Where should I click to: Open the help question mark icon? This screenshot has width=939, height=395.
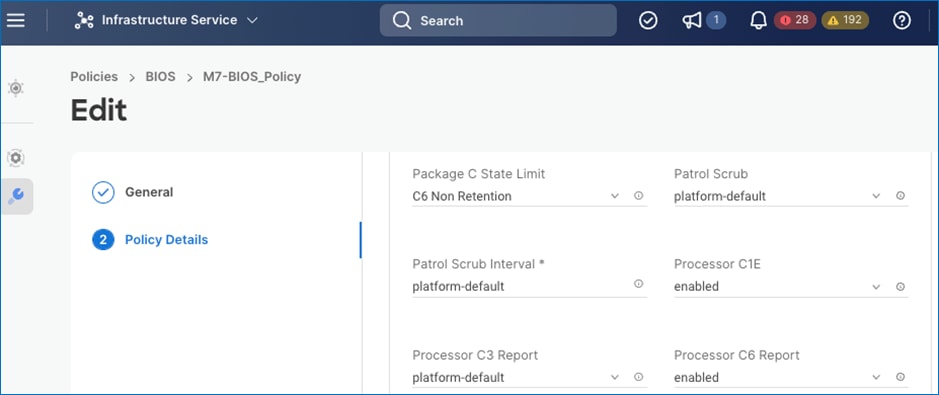tap(901, 20)
